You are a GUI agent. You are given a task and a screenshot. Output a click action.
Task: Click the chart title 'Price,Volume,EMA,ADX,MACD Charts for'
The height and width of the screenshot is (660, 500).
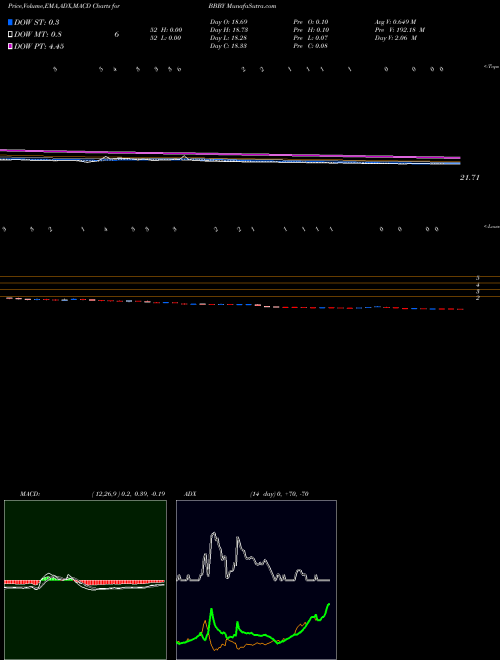[64, 6]
